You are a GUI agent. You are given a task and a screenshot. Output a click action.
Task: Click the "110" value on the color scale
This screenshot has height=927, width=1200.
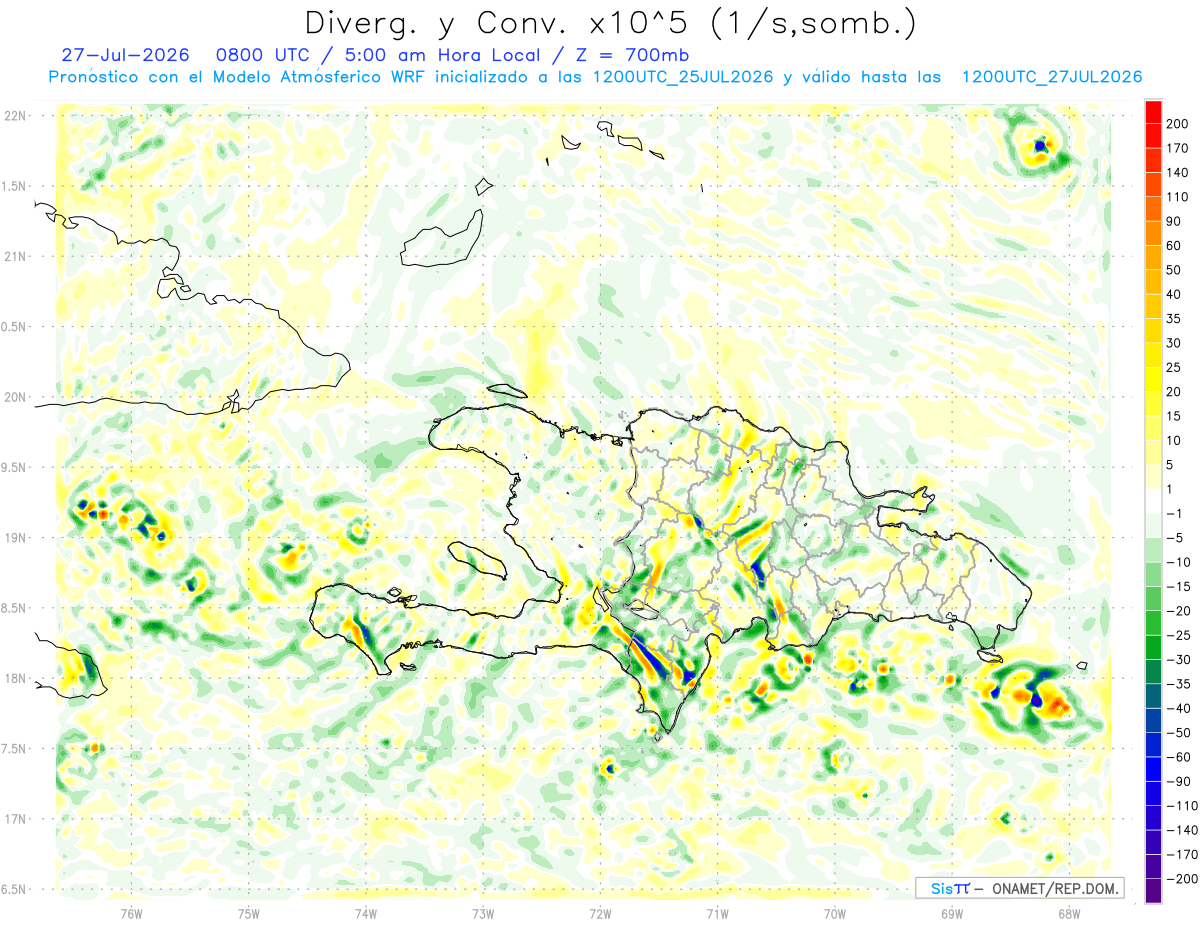[x=1177, y=197]
